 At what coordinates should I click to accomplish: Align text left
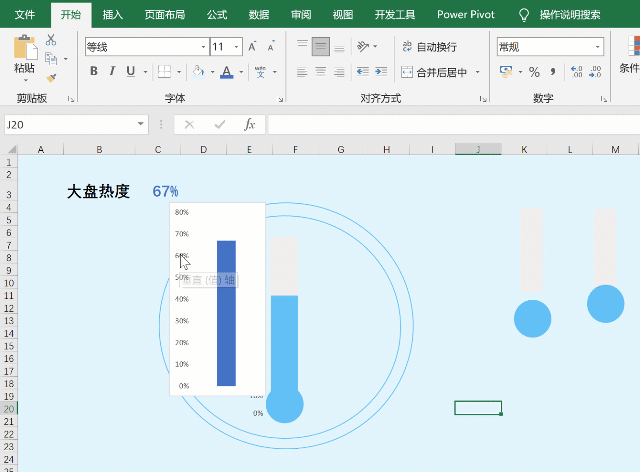[x=302, y=72]
